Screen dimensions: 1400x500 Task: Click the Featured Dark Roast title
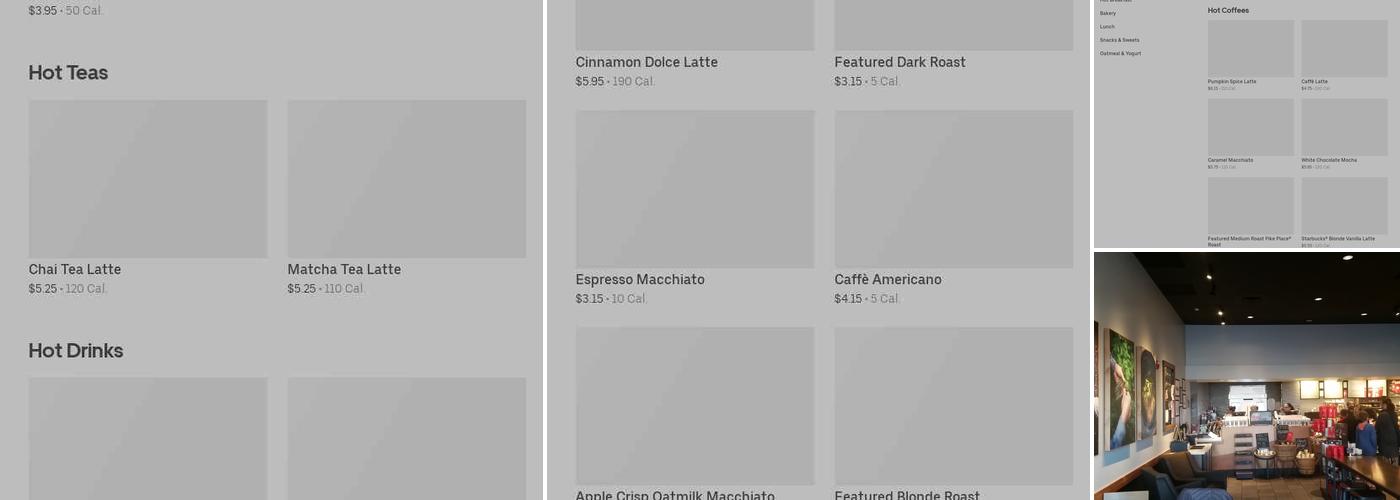click(x=900, y=62)
